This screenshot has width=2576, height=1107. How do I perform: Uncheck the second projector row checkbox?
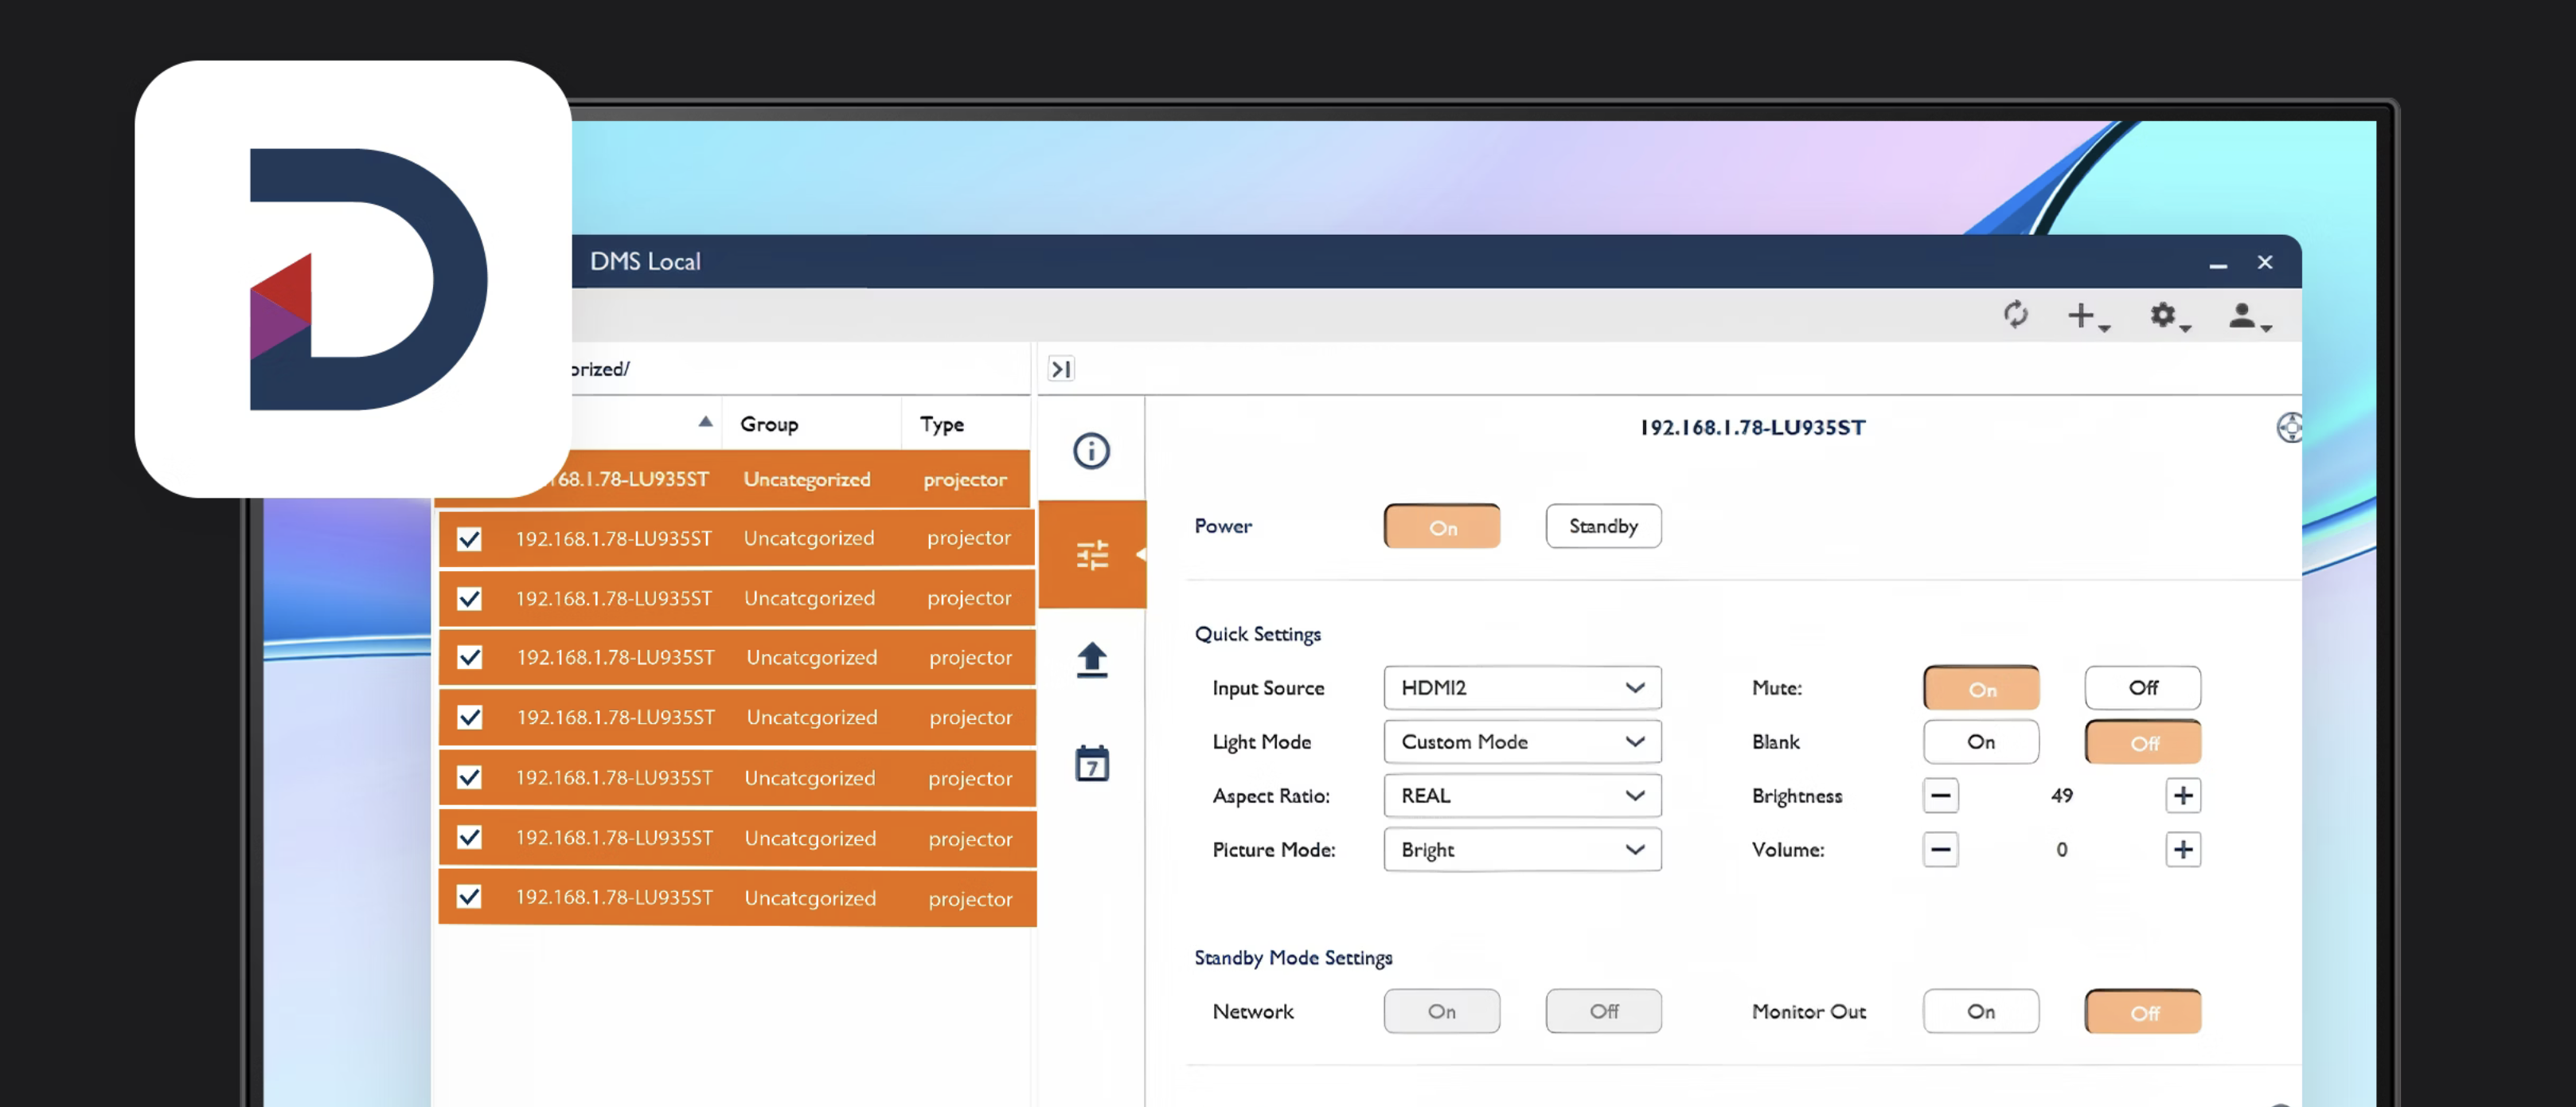point(469,539)
